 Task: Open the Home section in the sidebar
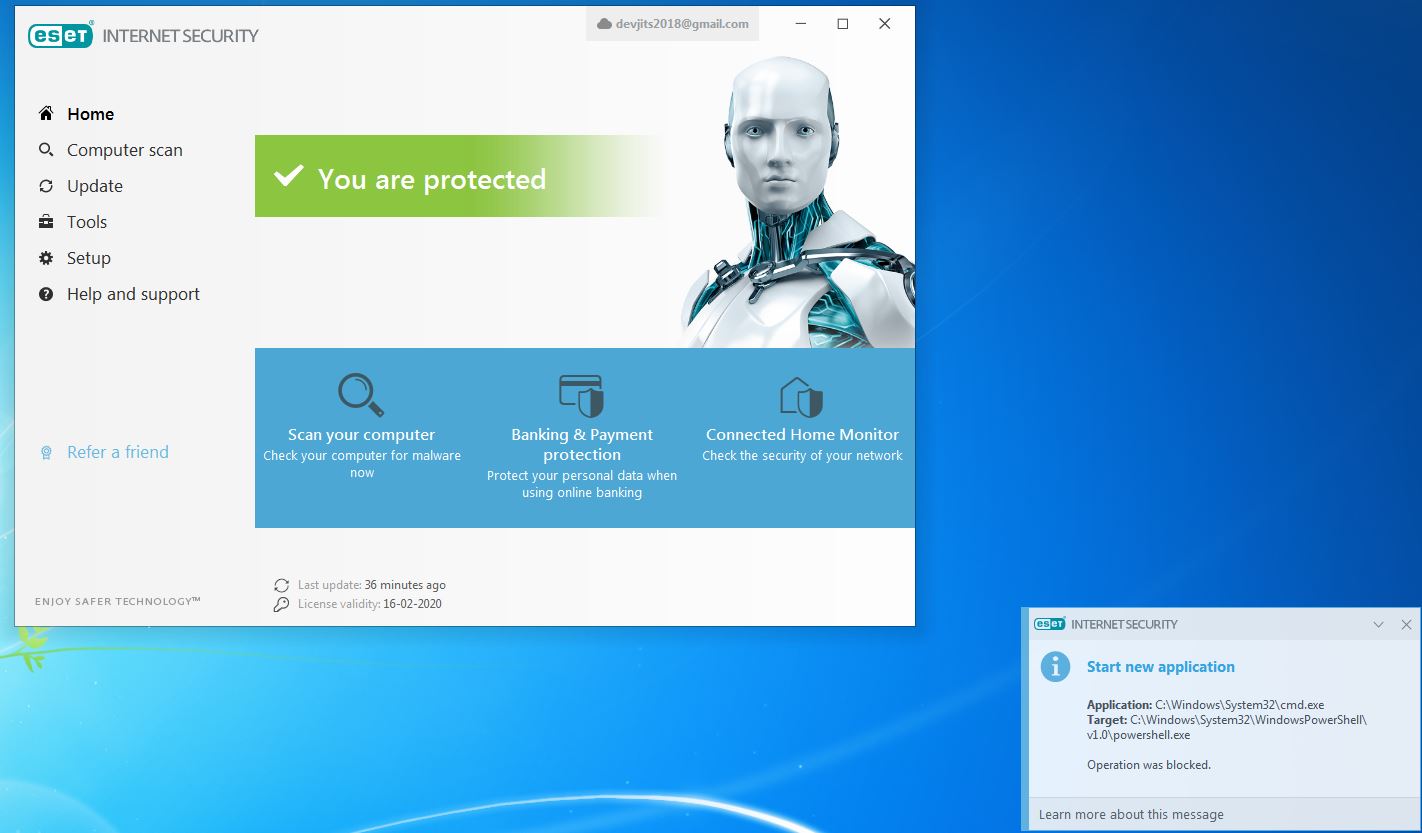click(90, 114)
